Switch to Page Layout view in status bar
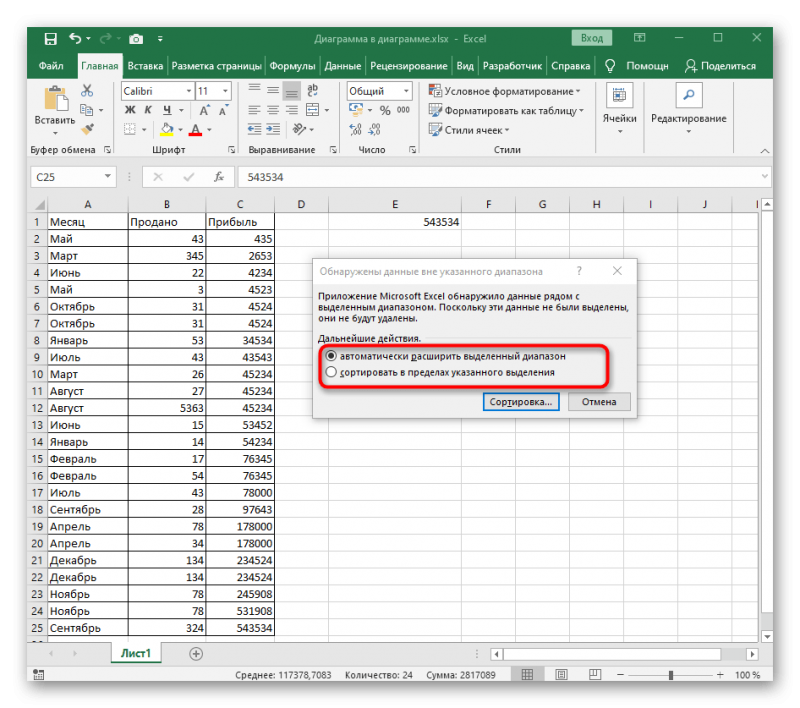800x708 pixels. [x=561, y=675]
